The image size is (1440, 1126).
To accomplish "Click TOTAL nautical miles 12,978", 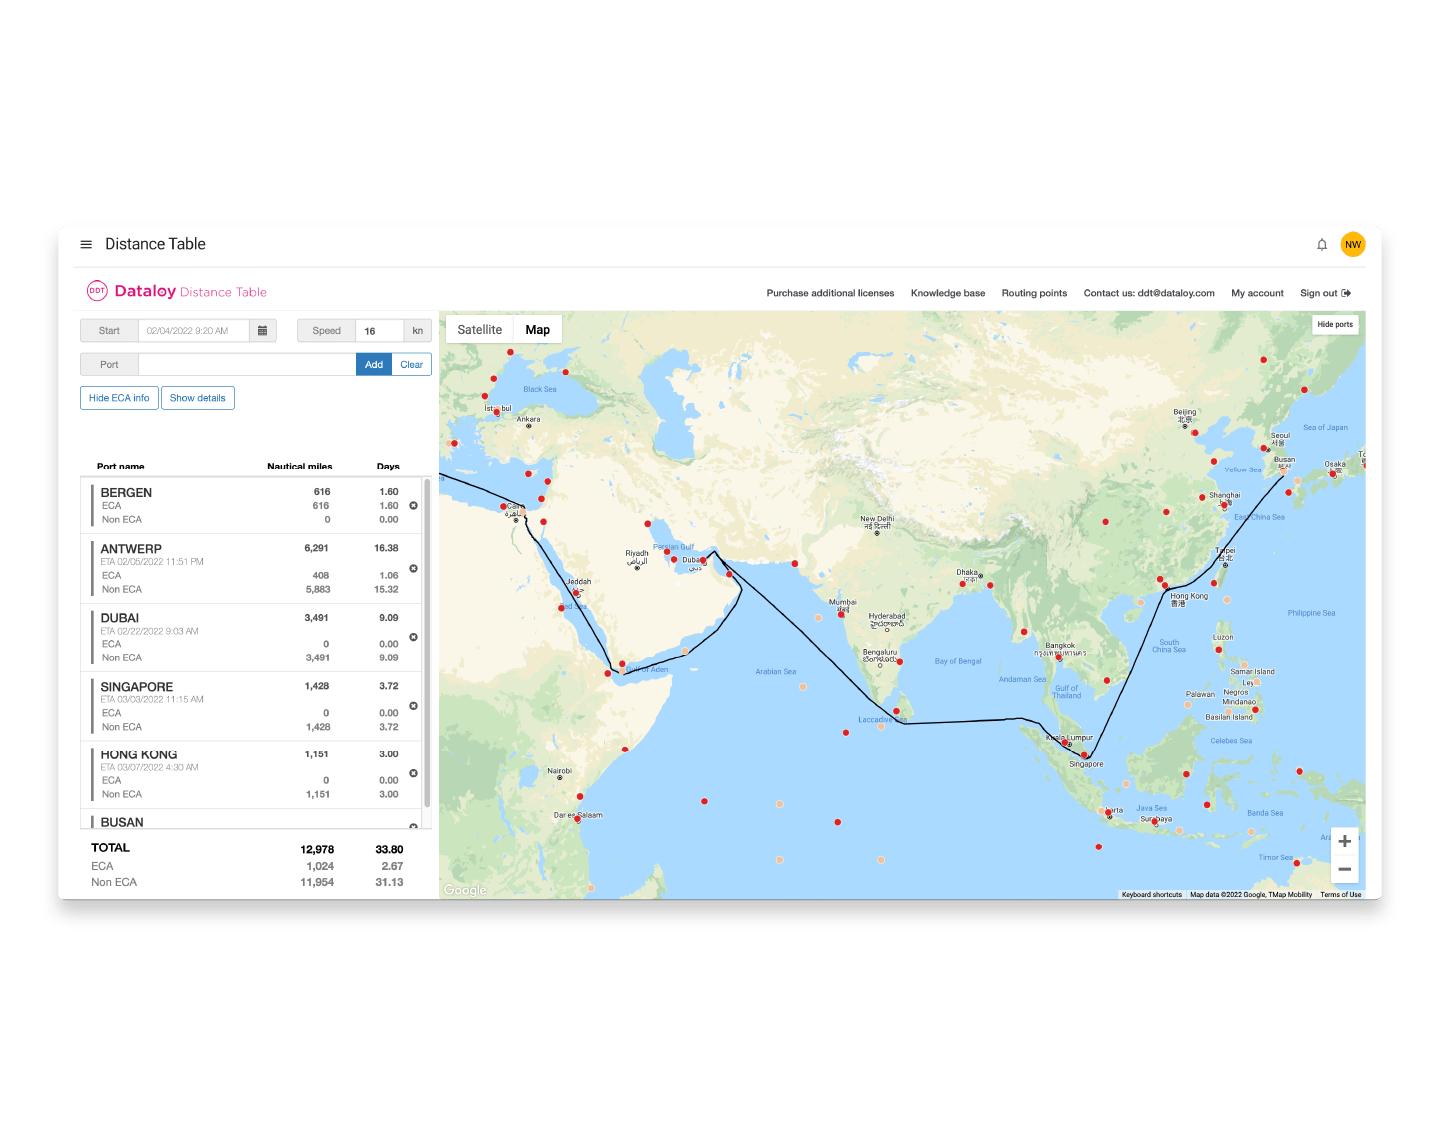I will 317,849.
